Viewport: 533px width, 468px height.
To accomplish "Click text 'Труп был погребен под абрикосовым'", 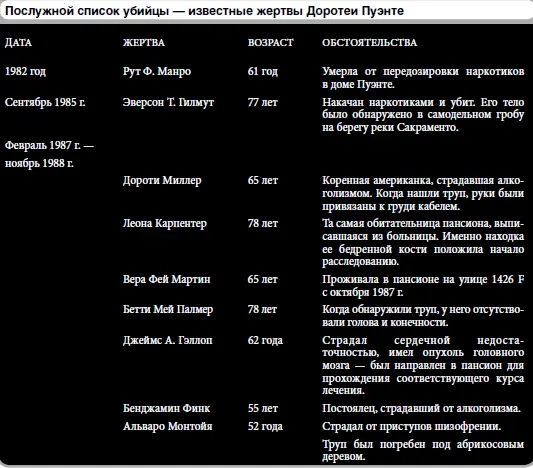I will pos(423,444).
